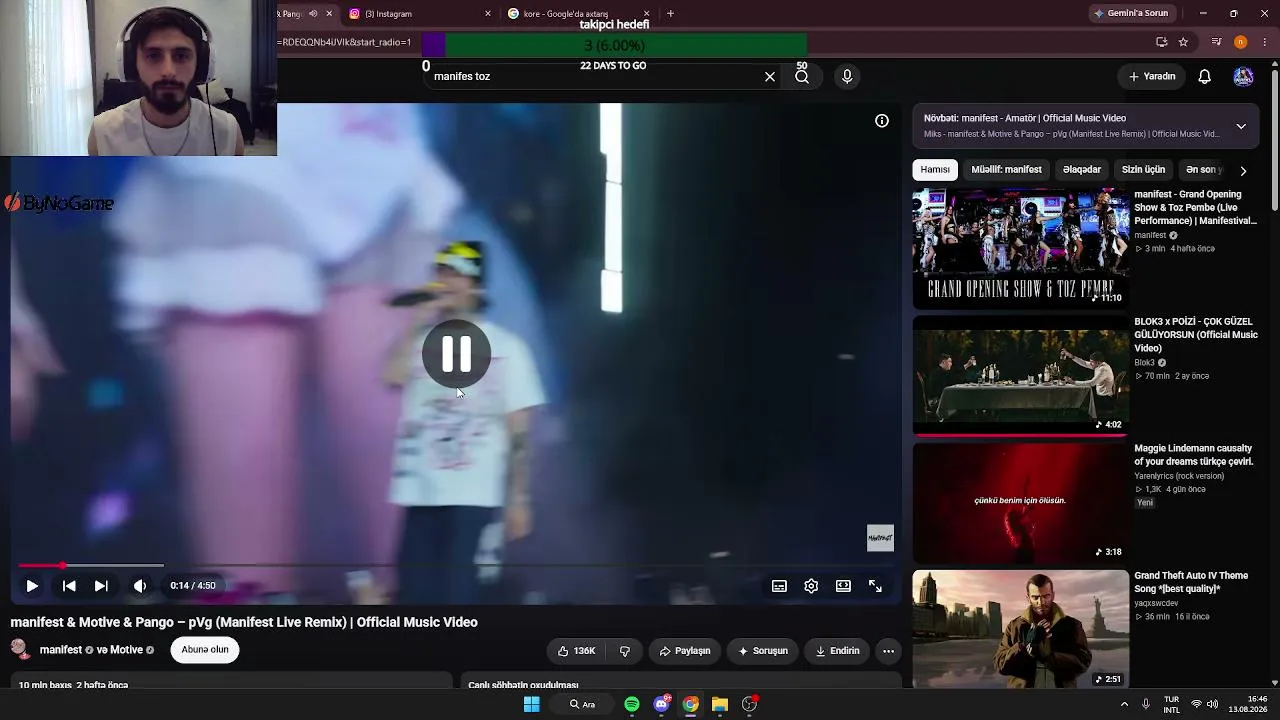Switch the player to theater mode

click(x=843, y=586)
